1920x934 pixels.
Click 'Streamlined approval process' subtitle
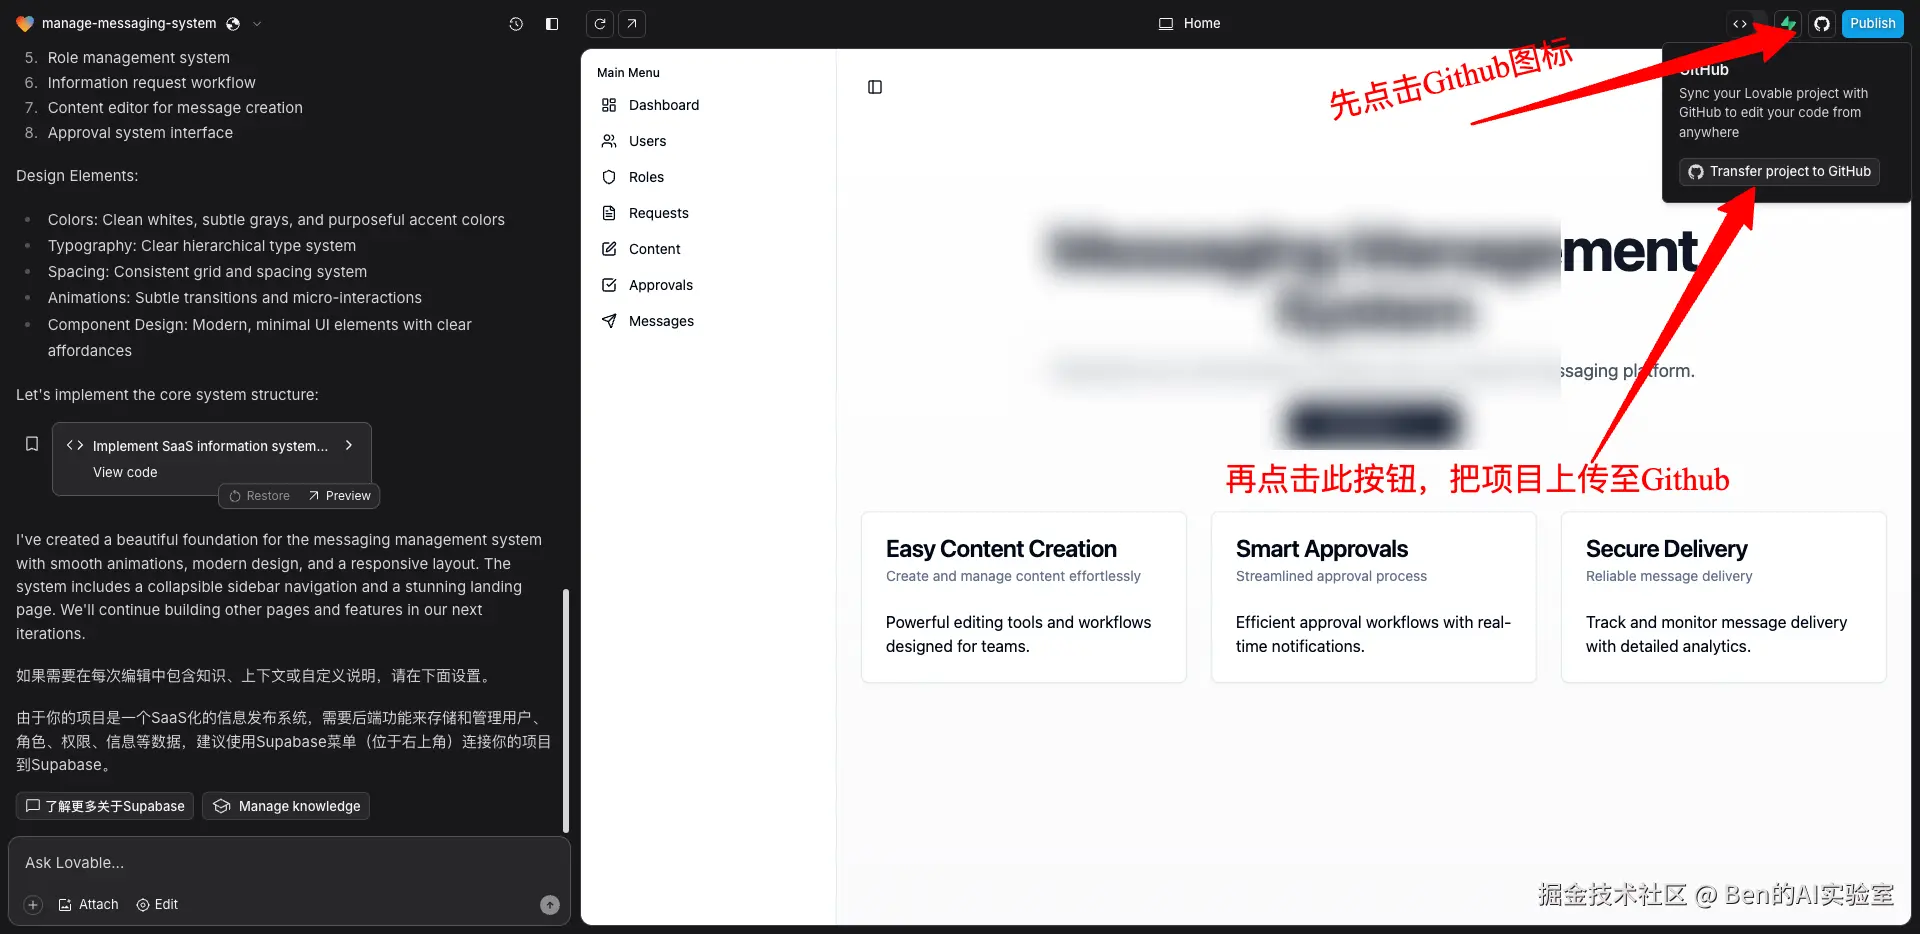coord(1331,576)
